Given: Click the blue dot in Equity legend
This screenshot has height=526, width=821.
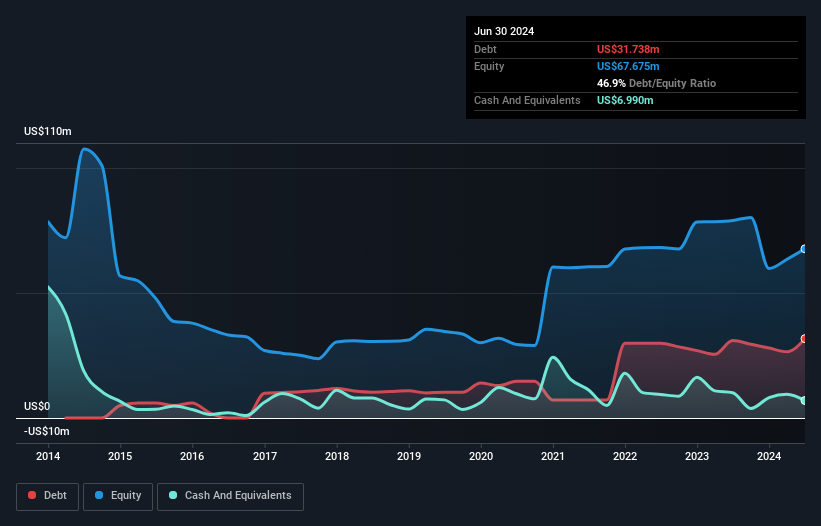Looking at the screenshot, I should point(98,495).
